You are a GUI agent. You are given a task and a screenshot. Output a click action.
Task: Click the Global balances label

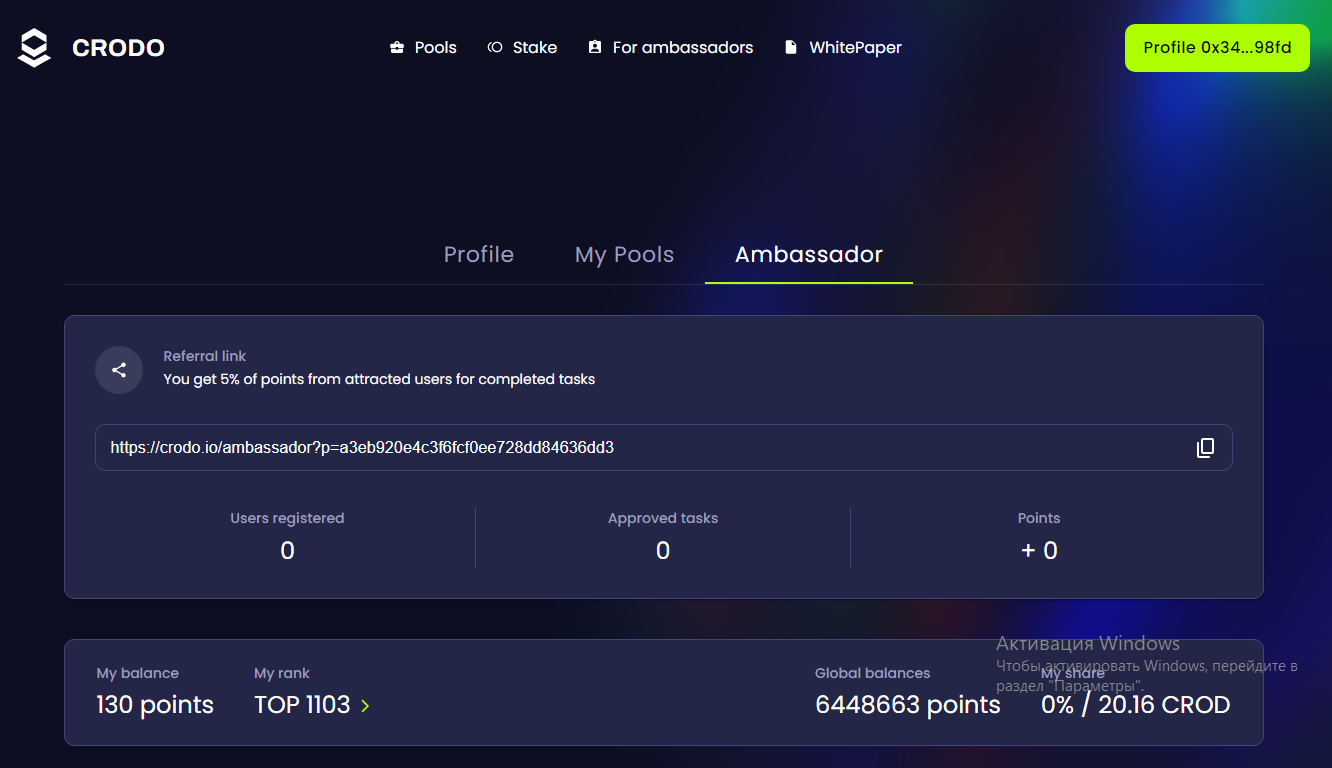pyautogui.click(x=873, y=673)
